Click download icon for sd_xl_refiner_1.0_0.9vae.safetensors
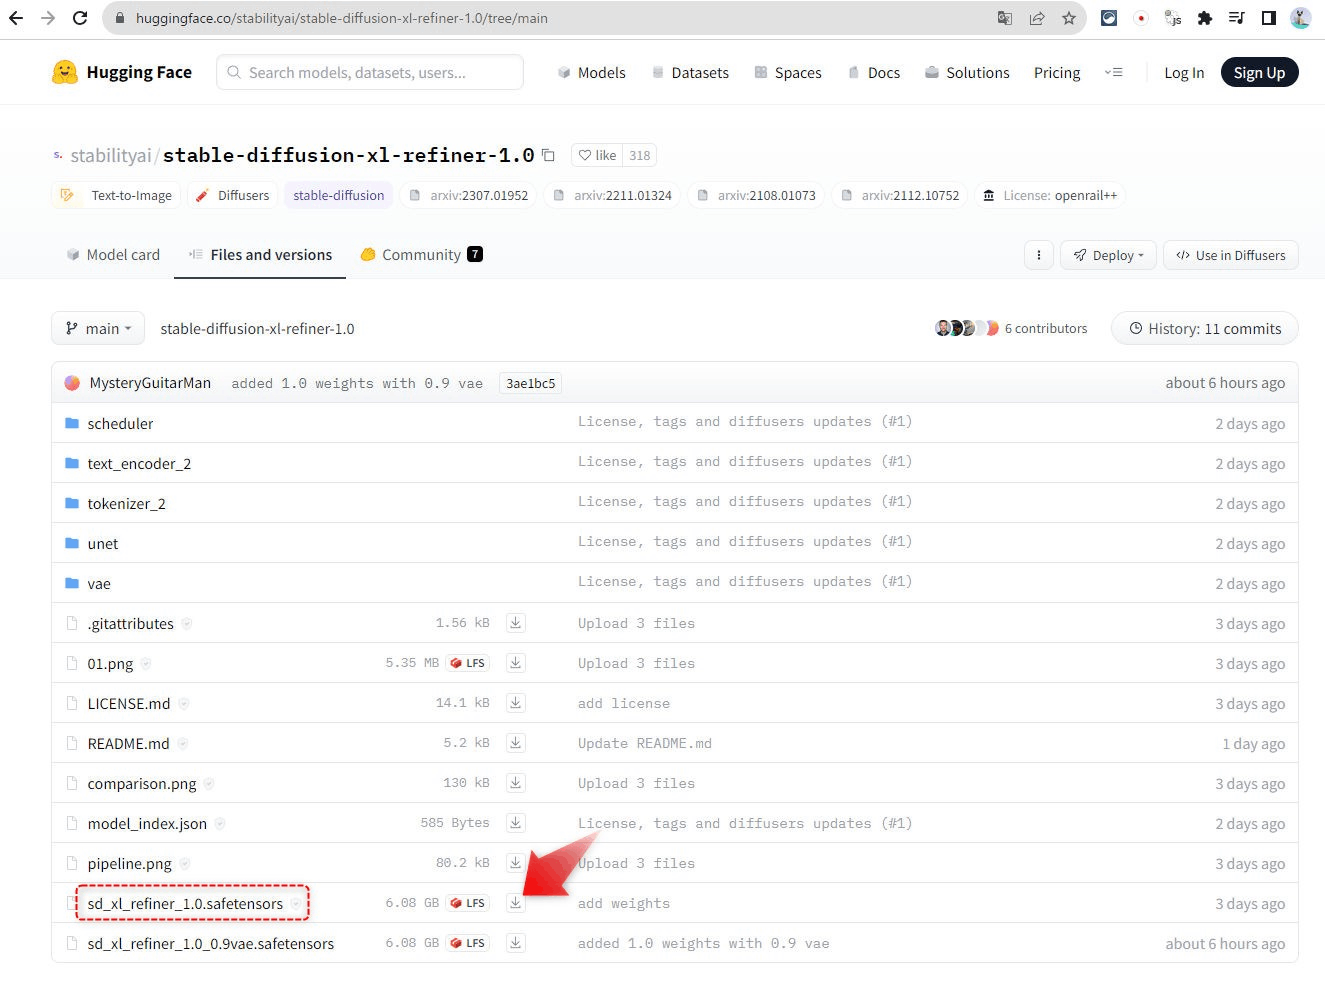Image resolution: width=1325 pixels, height=1002 pixels. 515,943
